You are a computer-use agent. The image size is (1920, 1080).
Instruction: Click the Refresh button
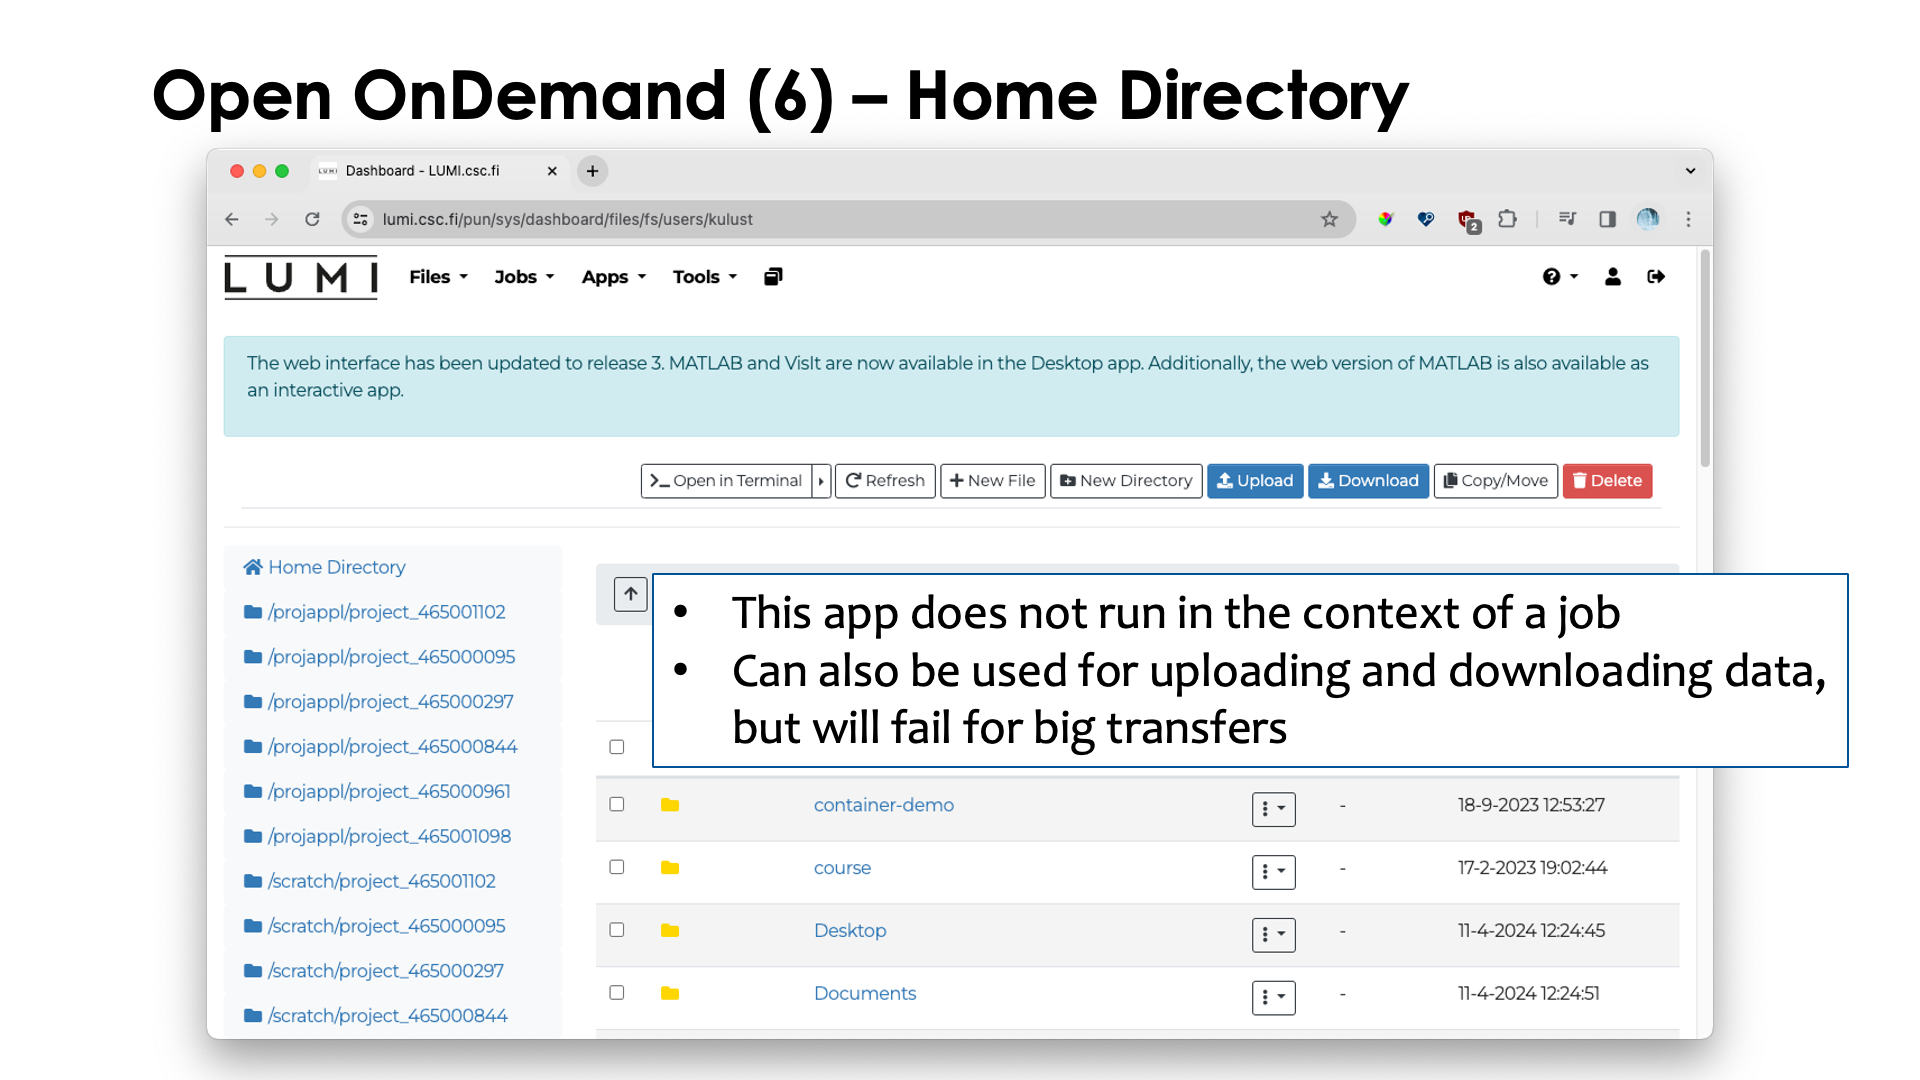(885, 481)
